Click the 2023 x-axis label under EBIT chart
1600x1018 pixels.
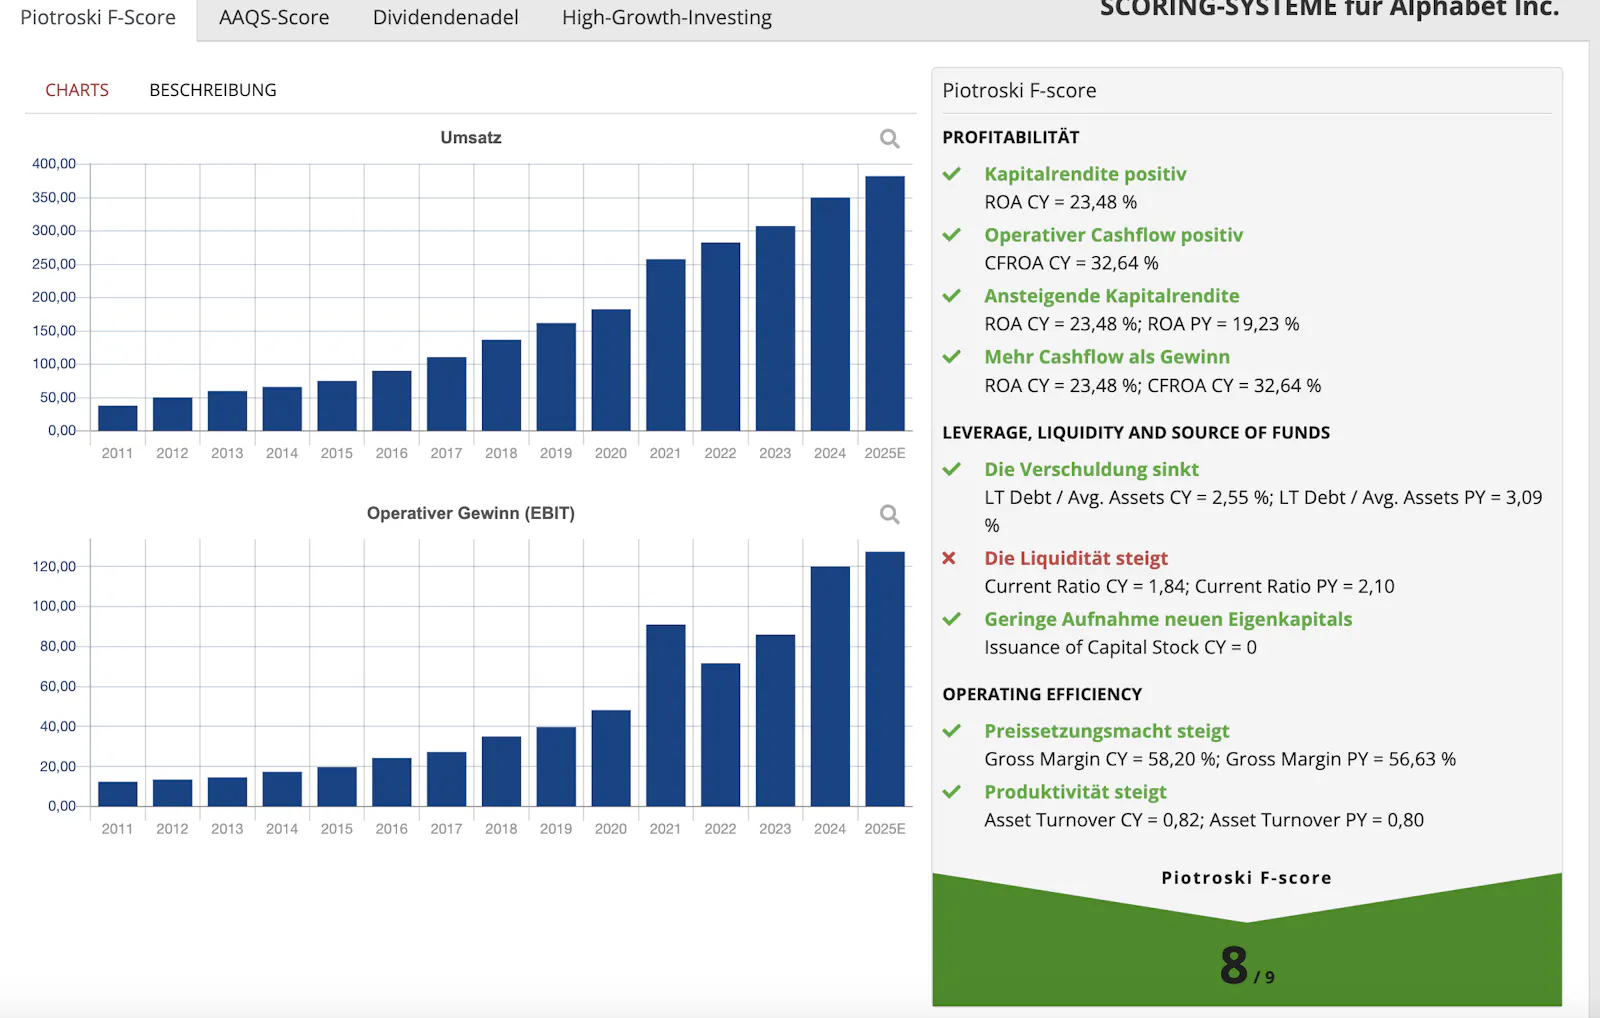click(775, 829)
